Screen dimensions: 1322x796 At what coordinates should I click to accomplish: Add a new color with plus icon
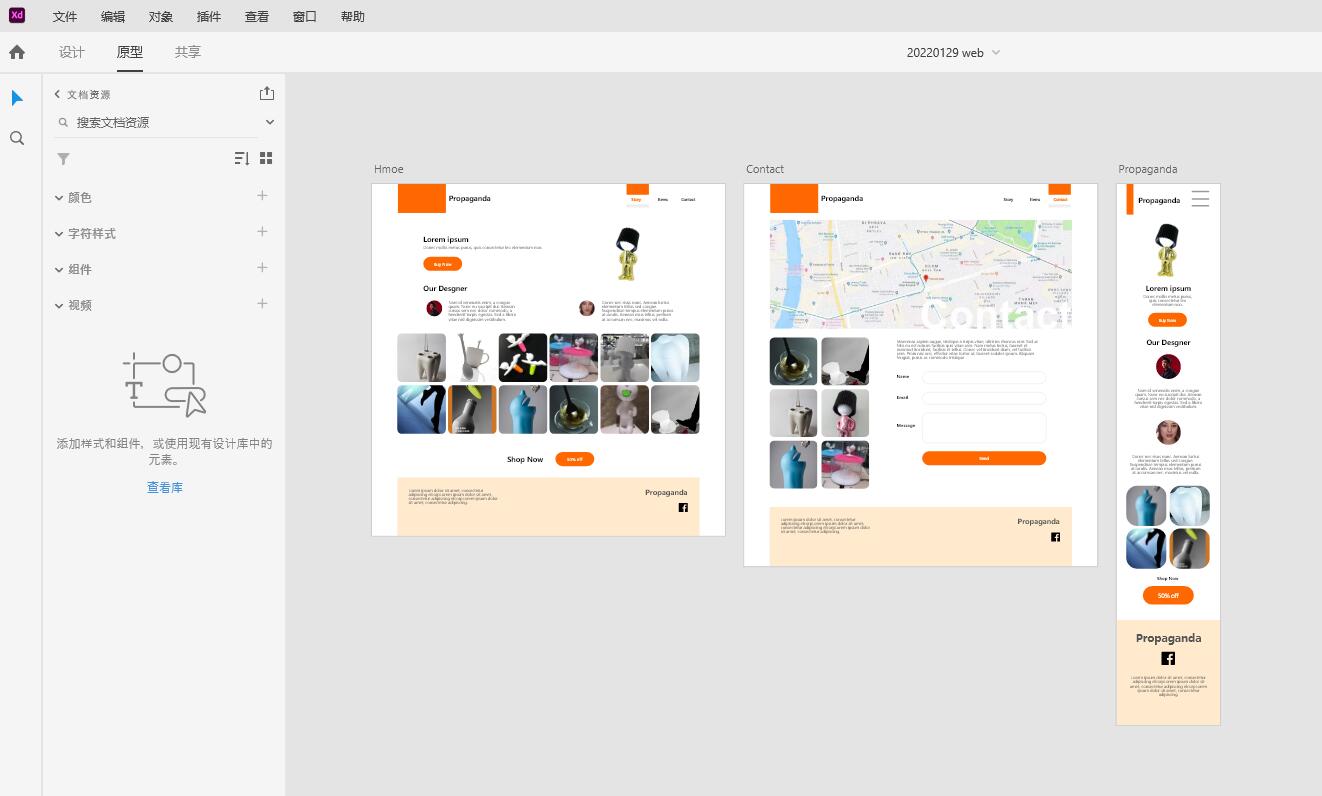tap(262, 196)
